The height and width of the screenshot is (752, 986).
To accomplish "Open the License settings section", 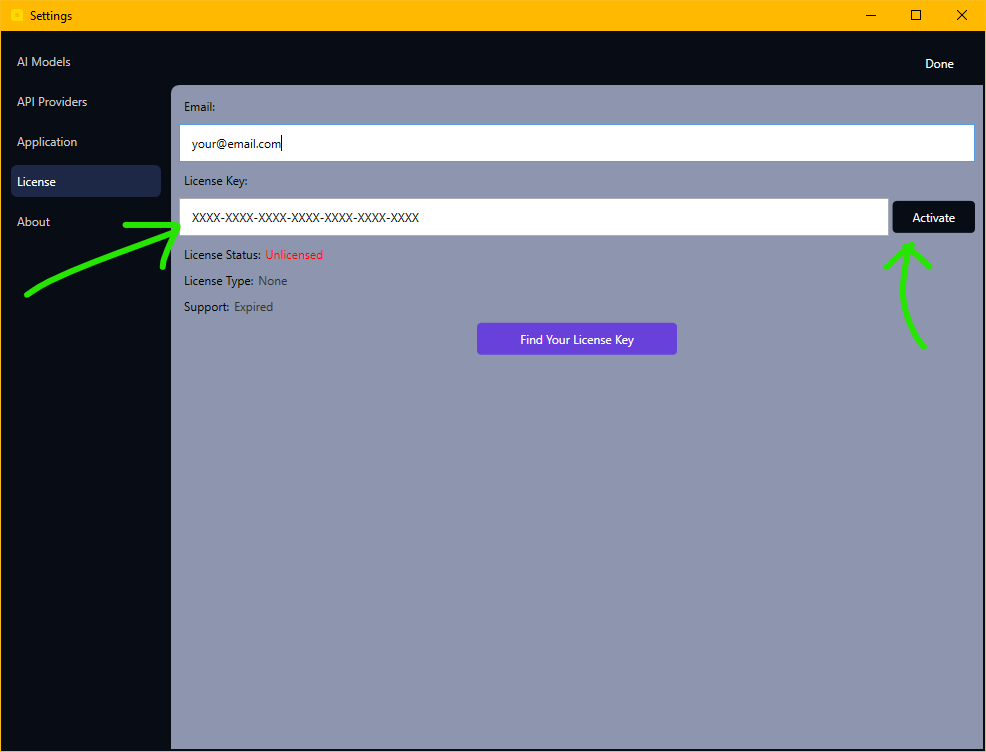I will tap(36, 181).
